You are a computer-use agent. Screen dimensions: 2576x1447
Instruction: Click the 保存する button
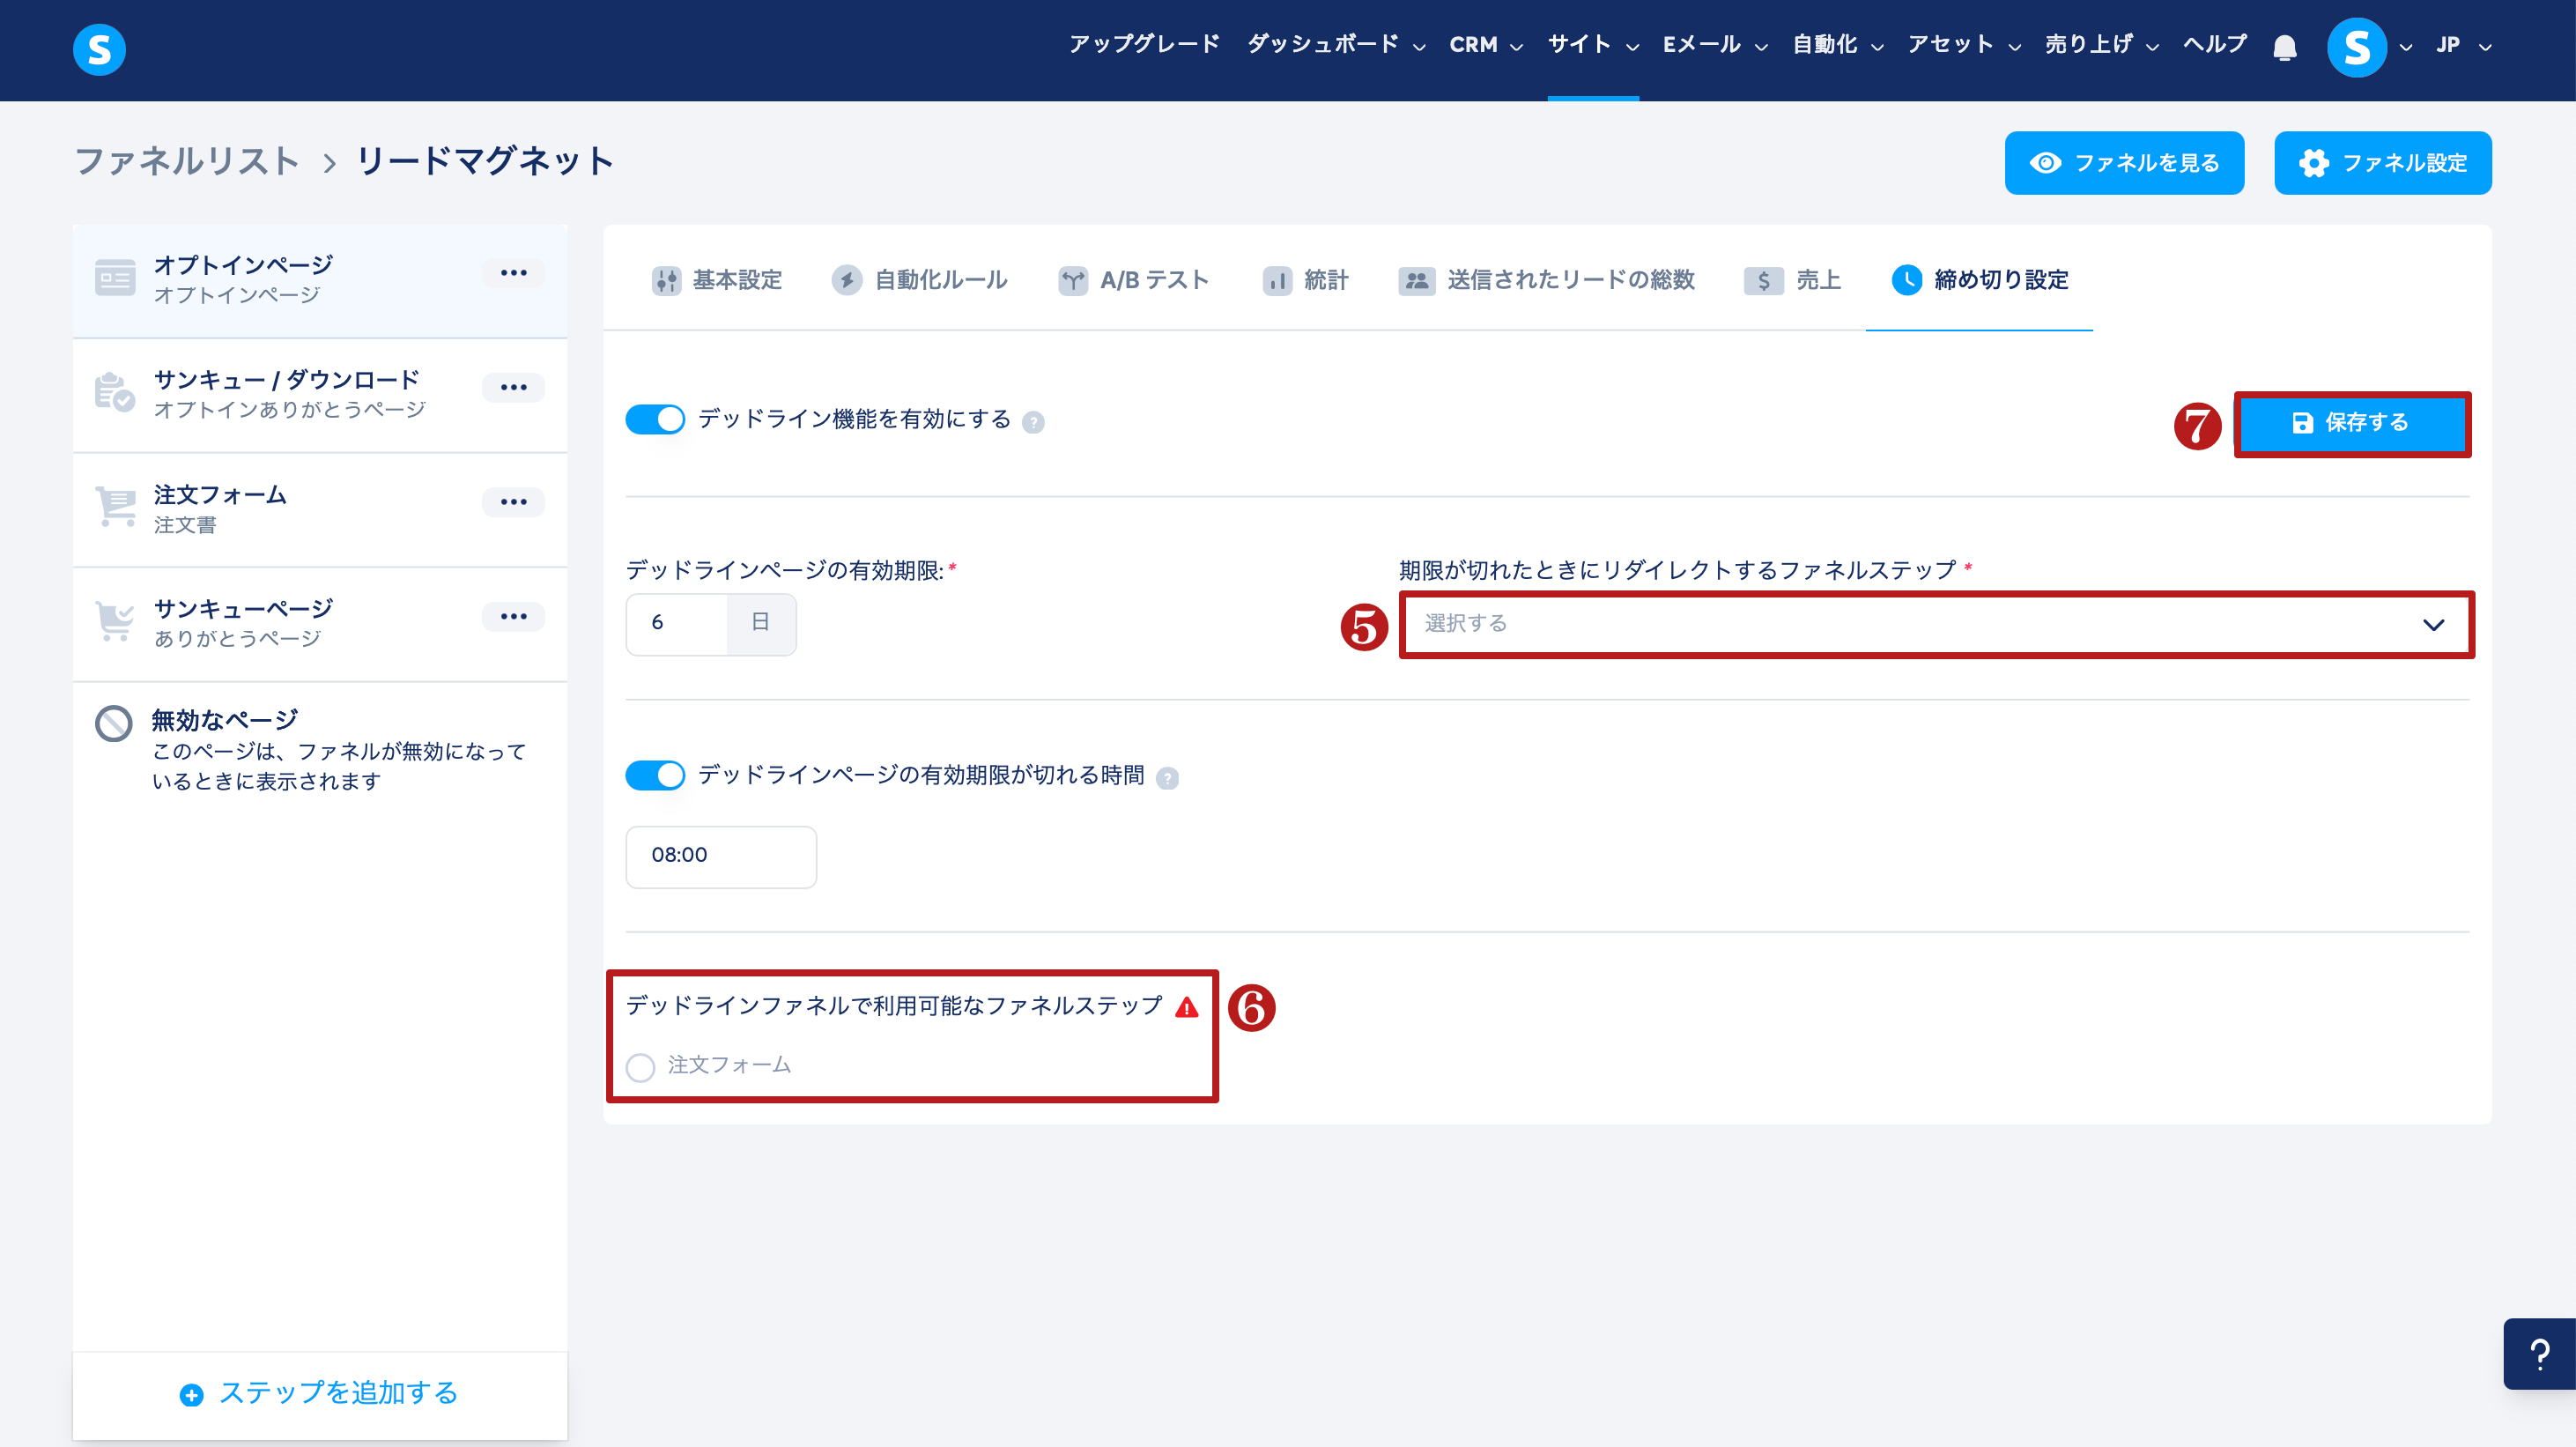(2351, 423)
